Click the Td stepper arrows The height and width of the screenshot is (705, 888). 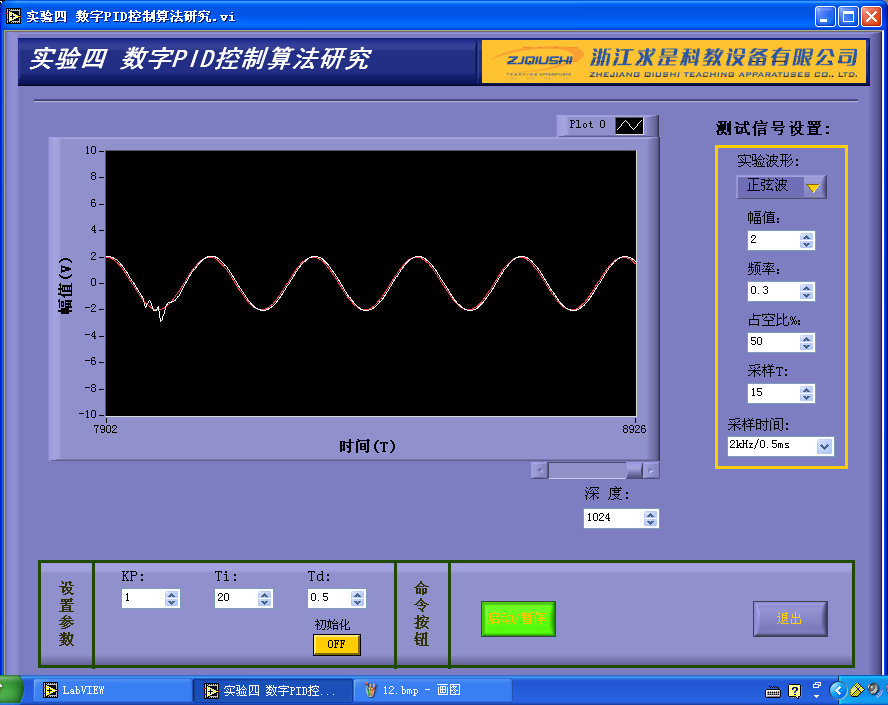[x=358, y=598]
